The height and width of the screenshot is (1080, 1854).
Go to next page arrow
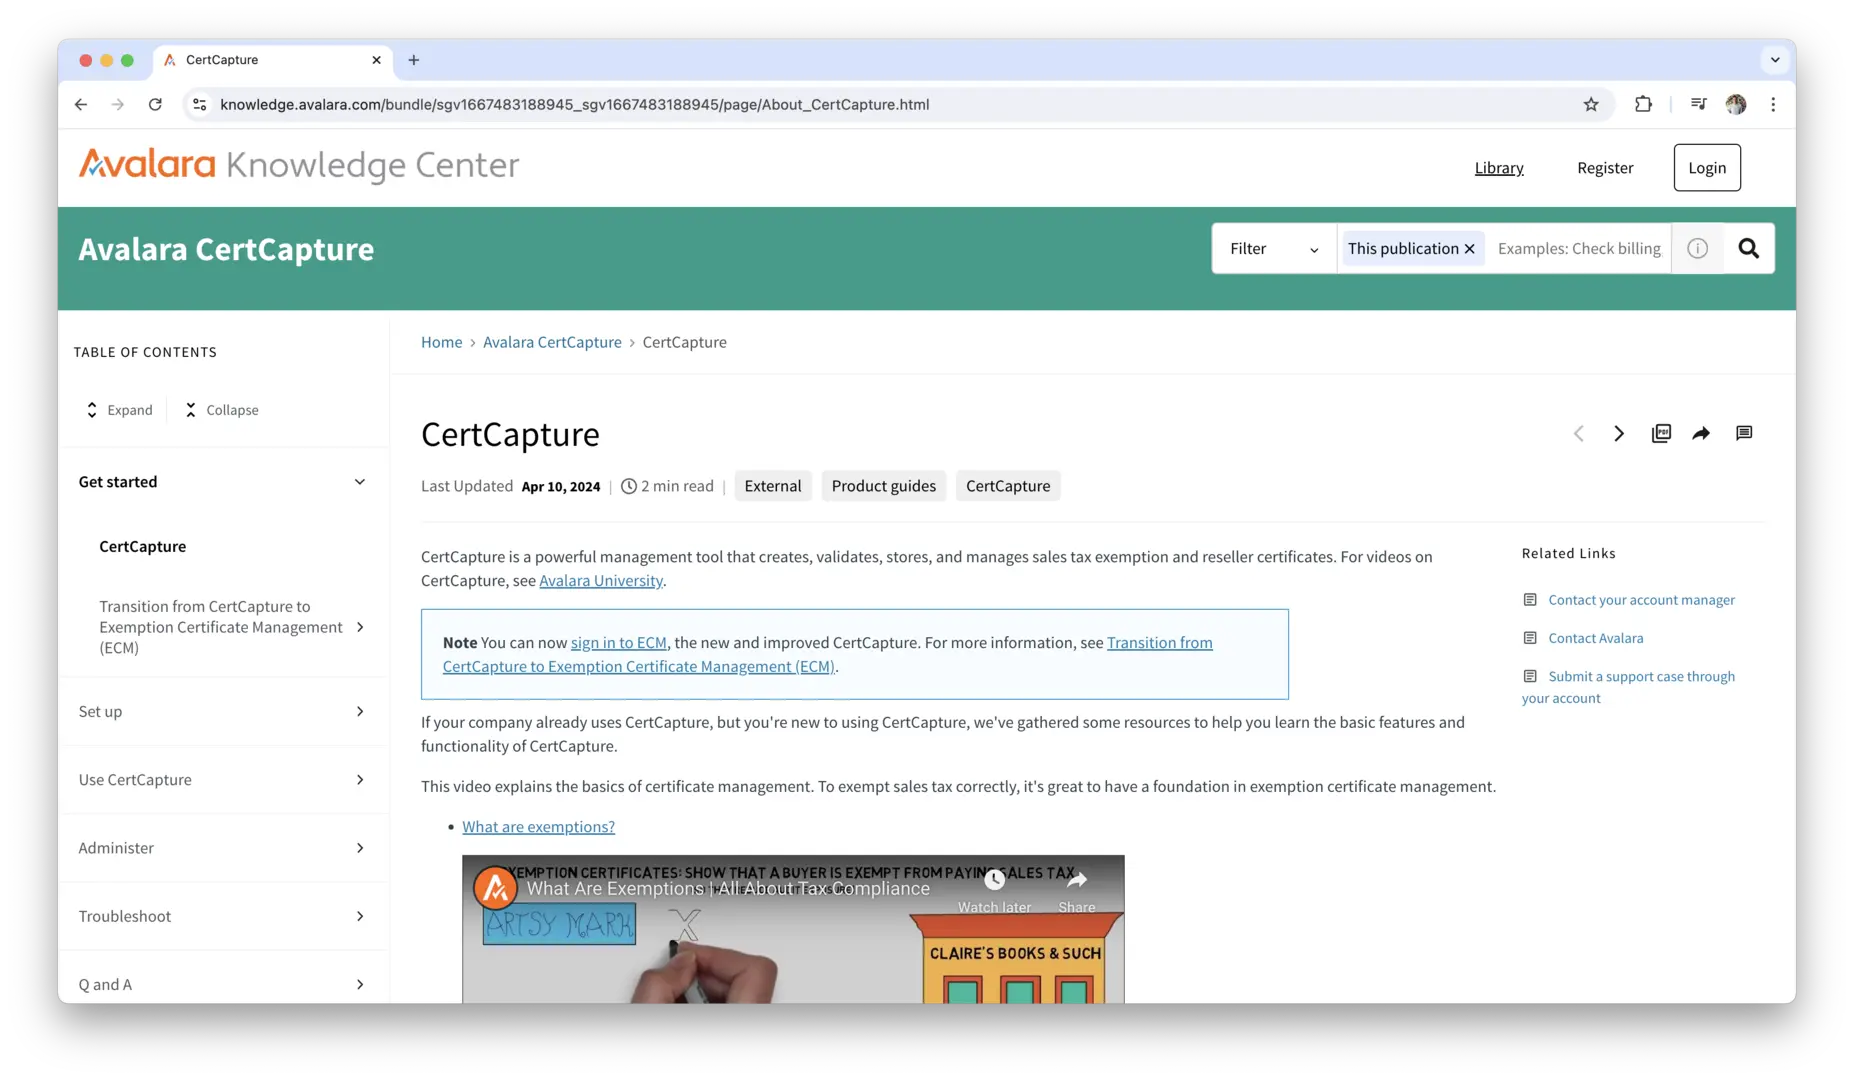(1618, 433)
